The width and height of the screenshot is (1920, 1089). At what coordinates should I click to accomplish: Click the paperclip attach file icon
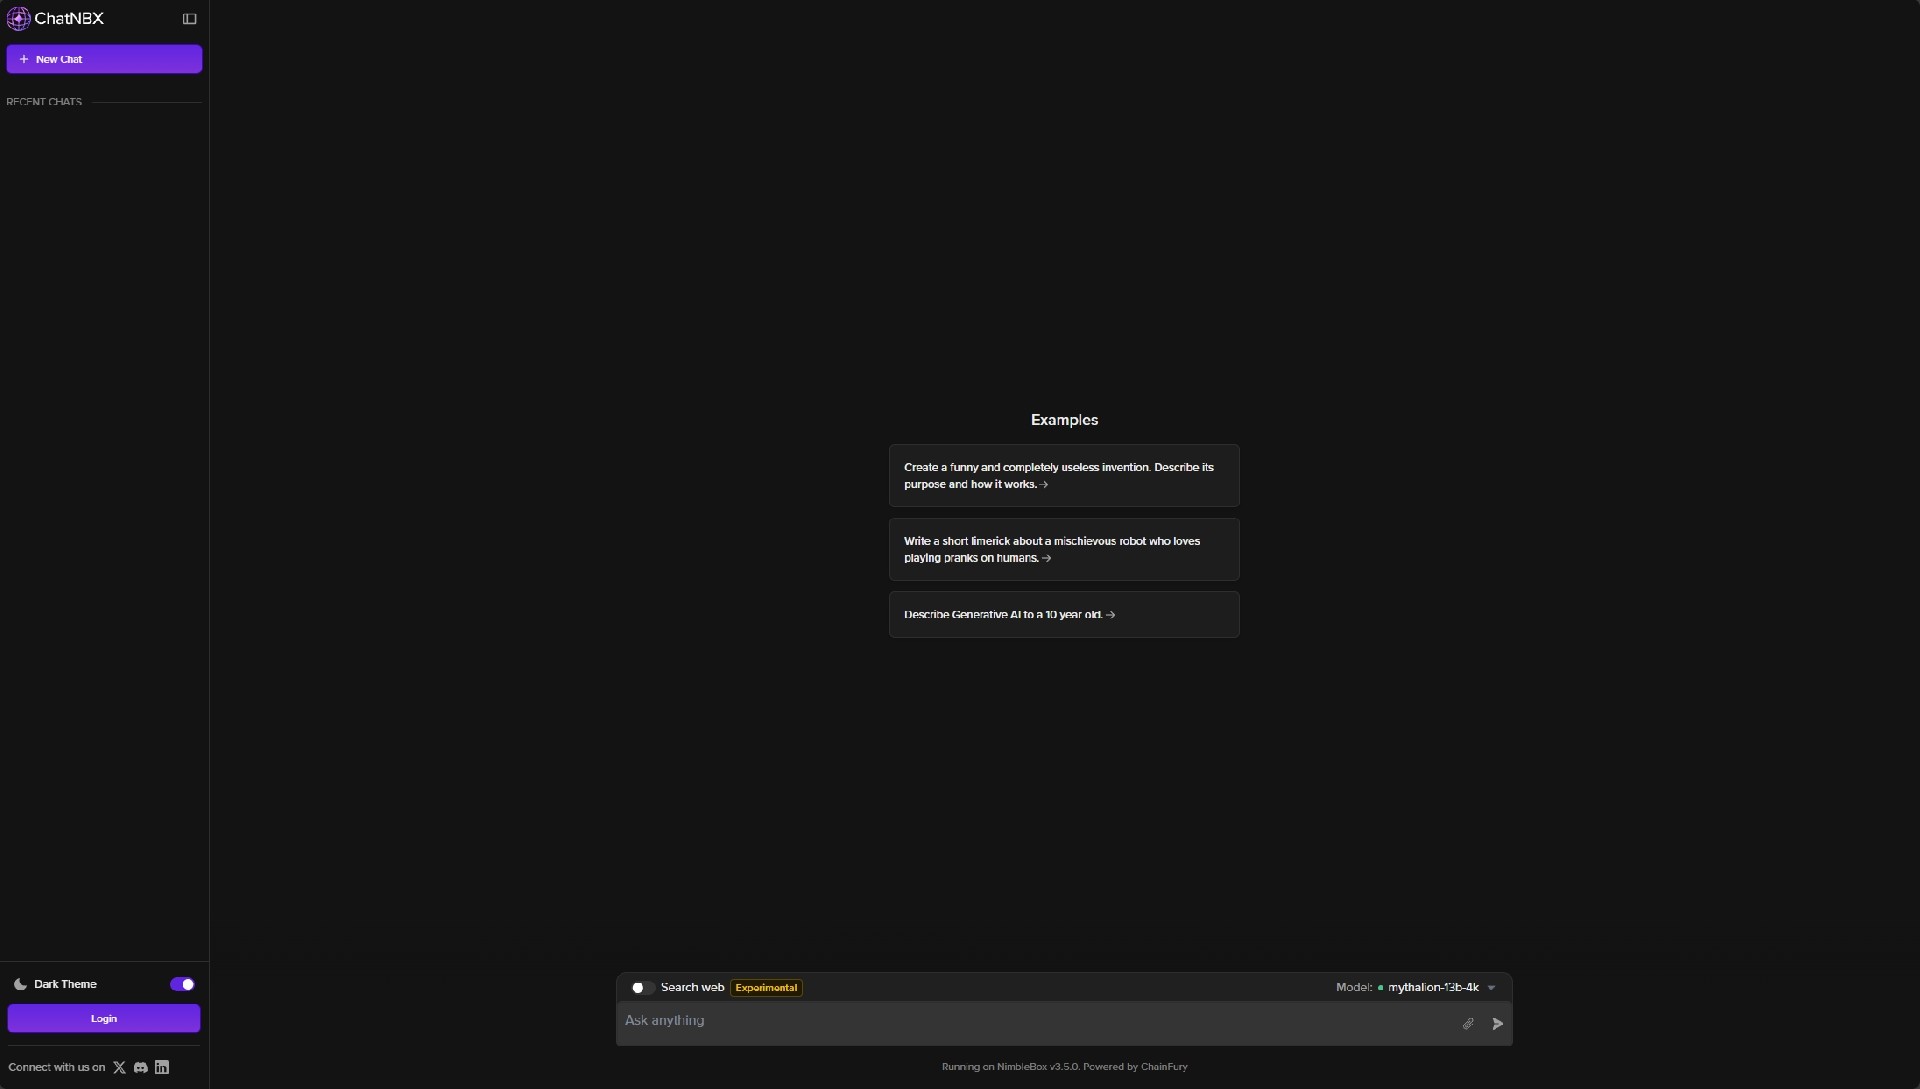click(1468, 1024)
